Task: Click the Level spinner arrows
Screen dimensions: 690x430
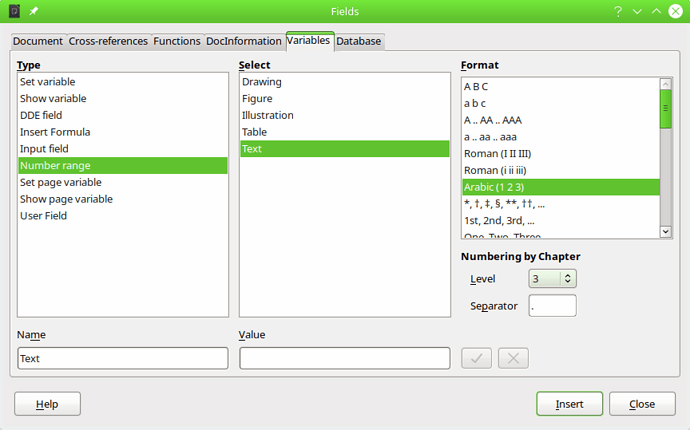Action: [x=568, y=279]
